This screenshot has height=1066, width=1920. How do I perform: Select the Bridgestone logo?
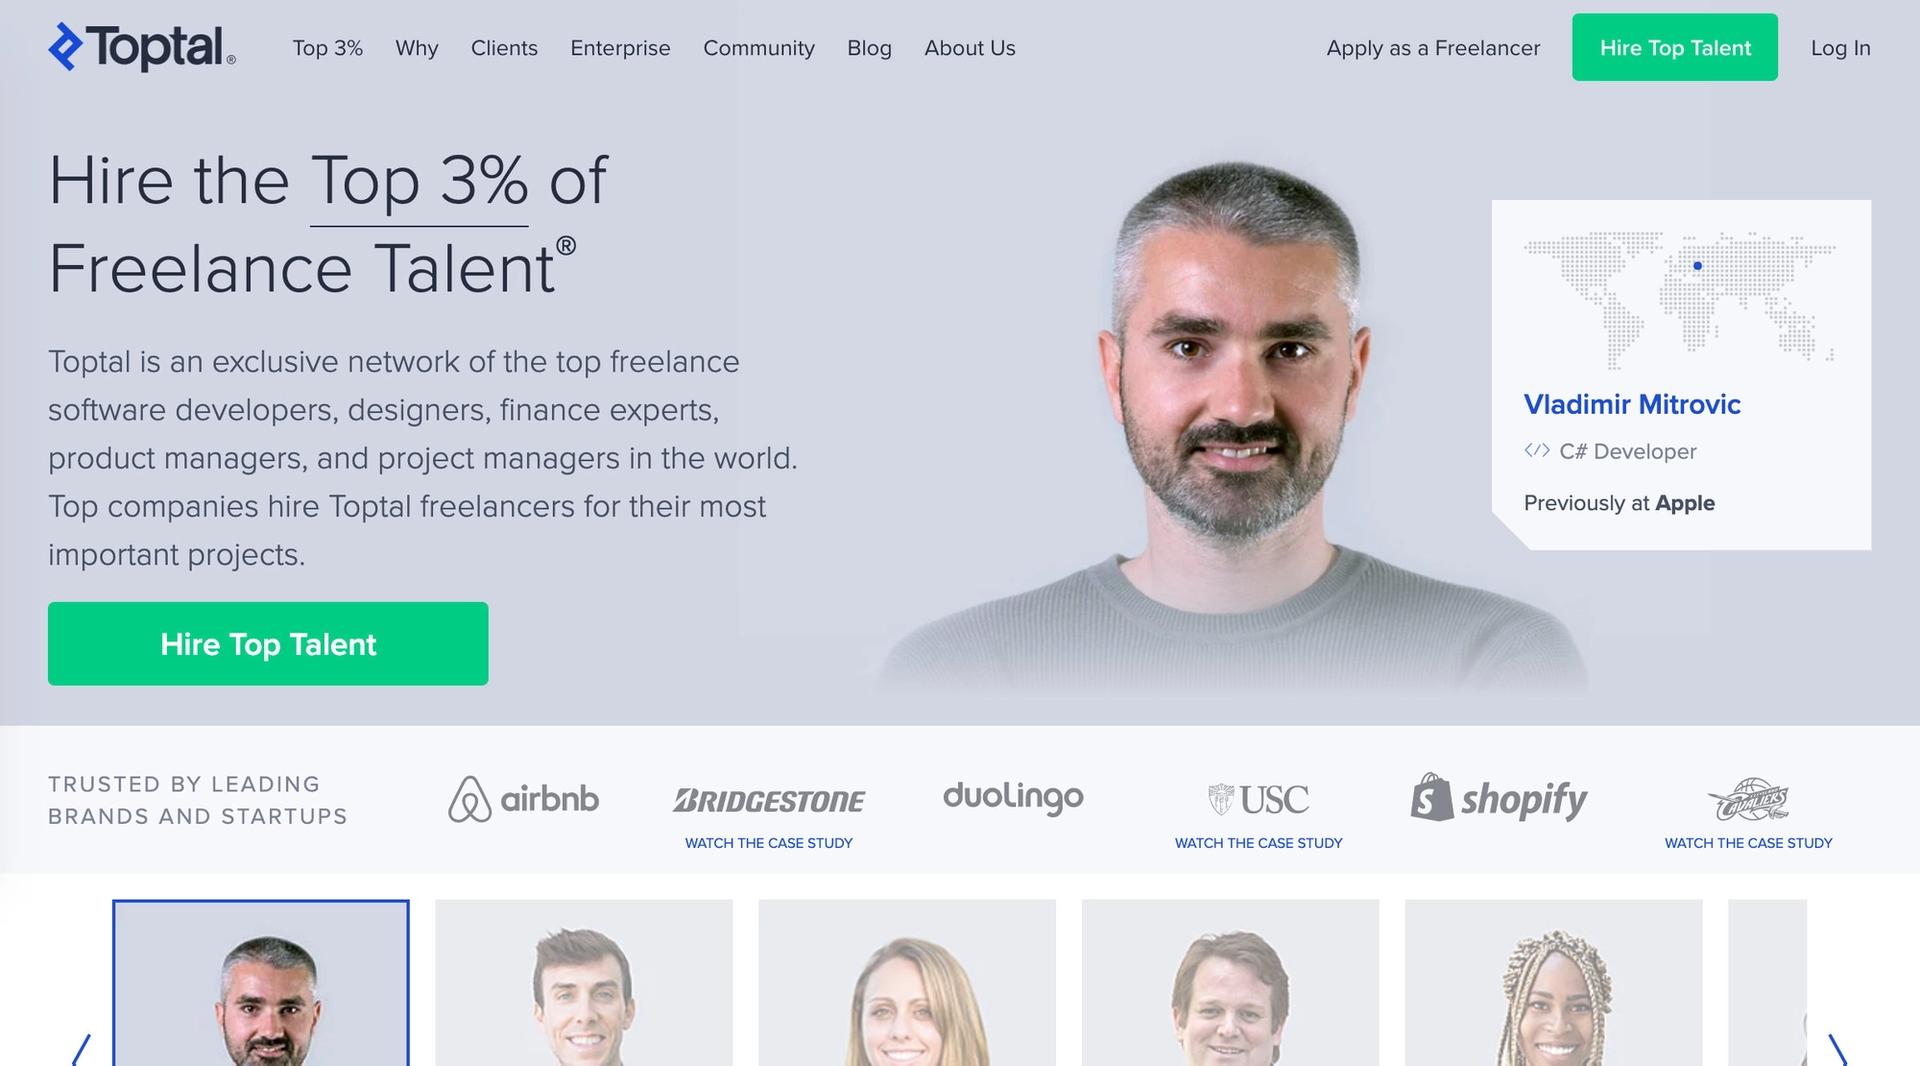pyautogui.click(x=769, y=800)
